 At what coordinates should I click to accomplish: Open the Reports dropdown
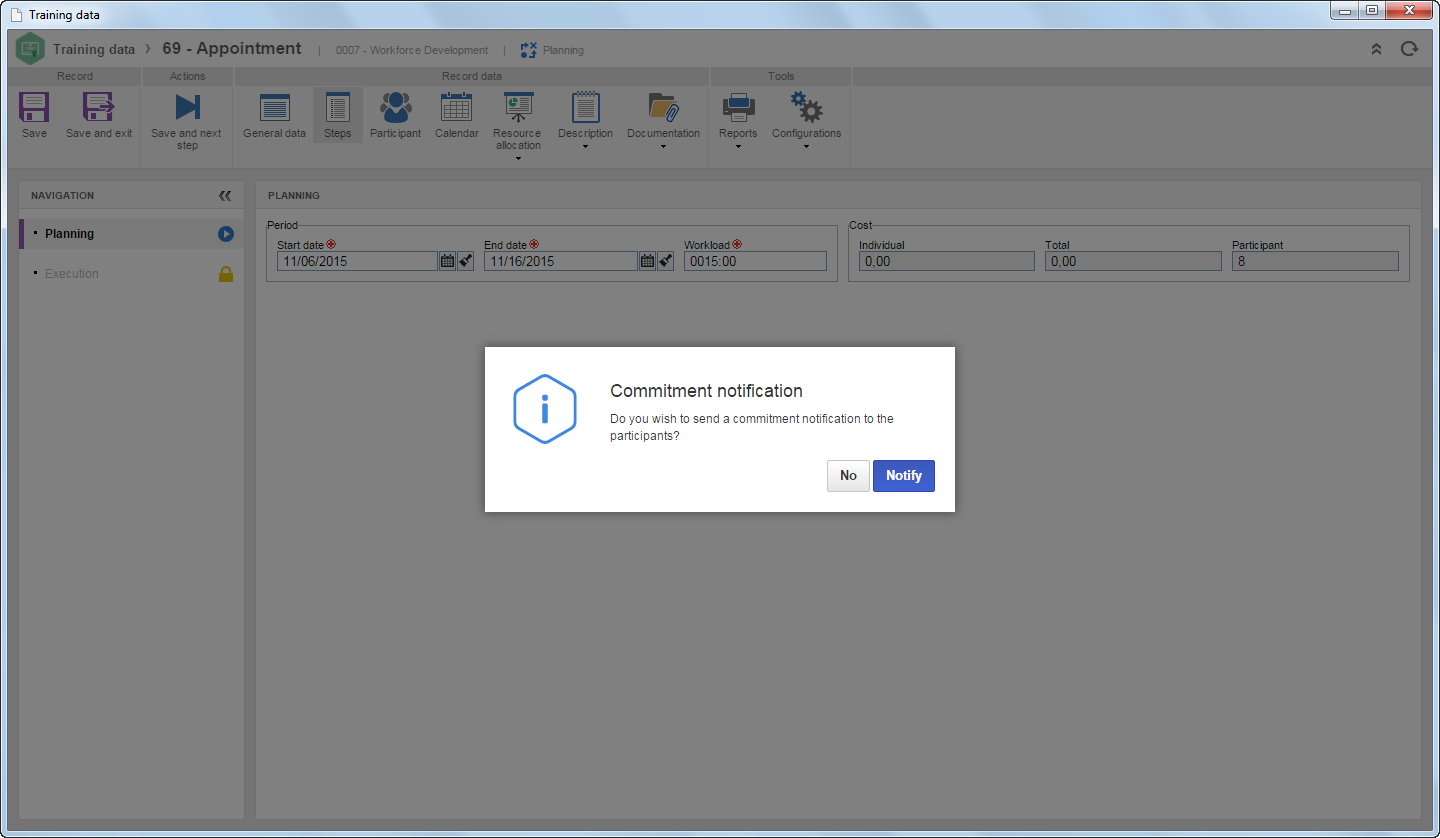(x=738, y=121)
